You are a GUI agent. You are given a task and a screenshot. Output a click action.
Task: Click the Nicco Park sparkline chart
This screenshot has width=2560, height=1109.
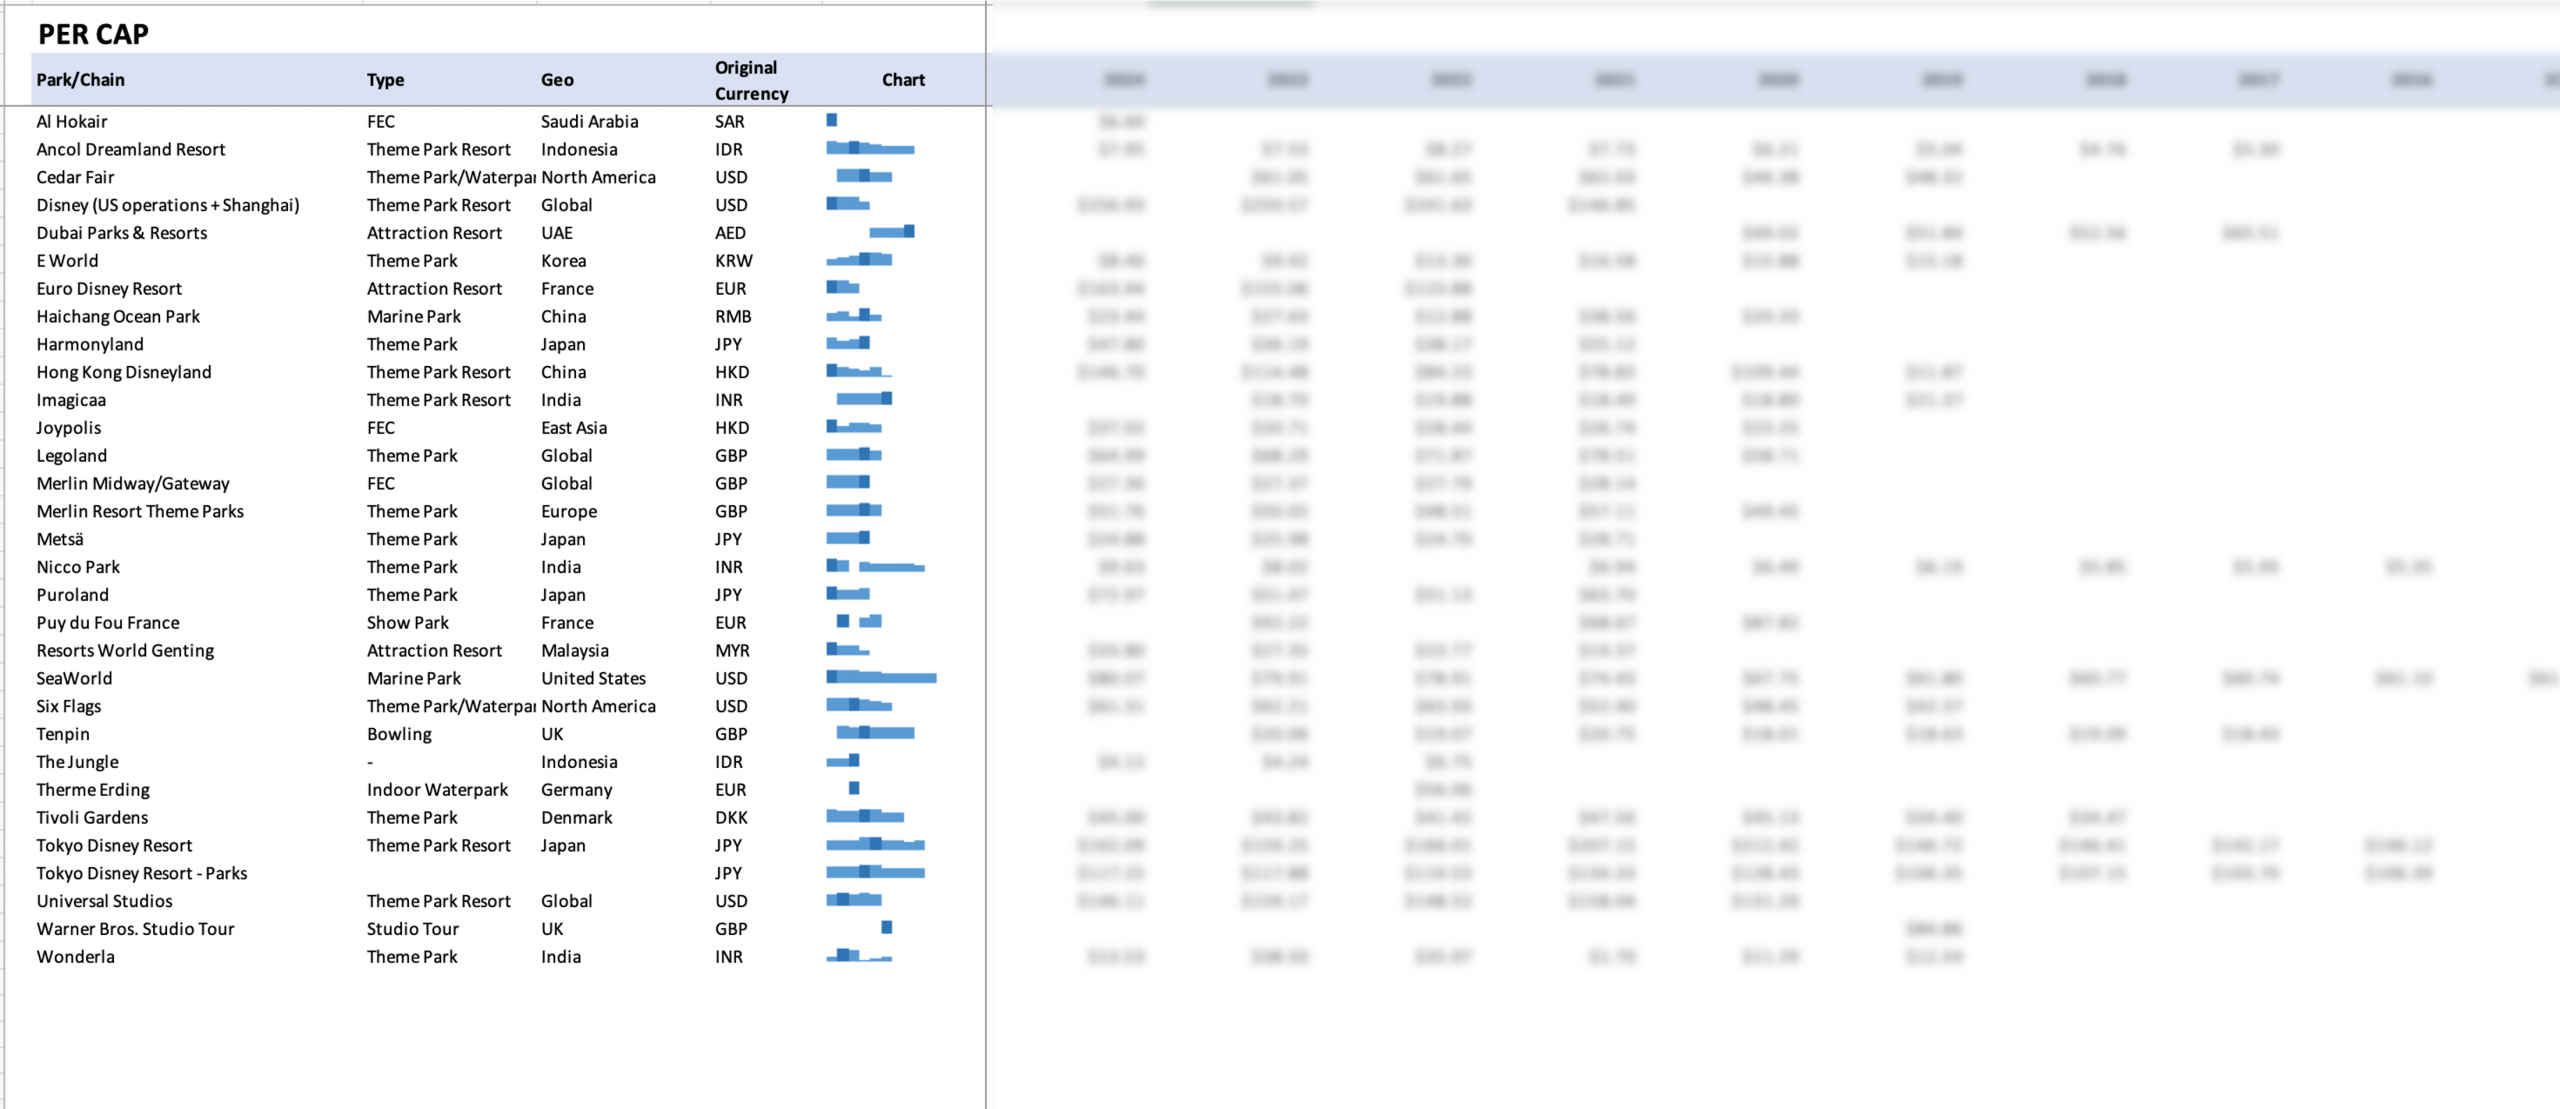point(875,567)
